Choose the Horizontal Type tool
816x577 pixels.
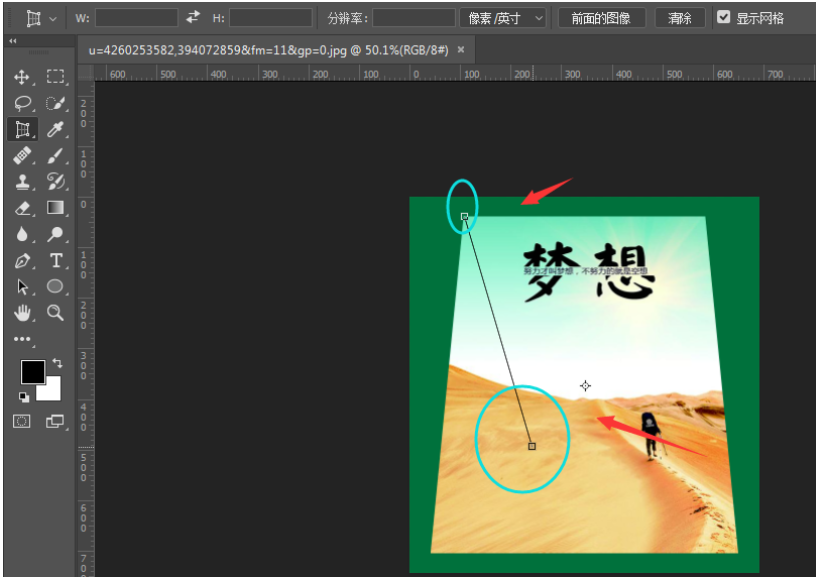coord(57,259)
